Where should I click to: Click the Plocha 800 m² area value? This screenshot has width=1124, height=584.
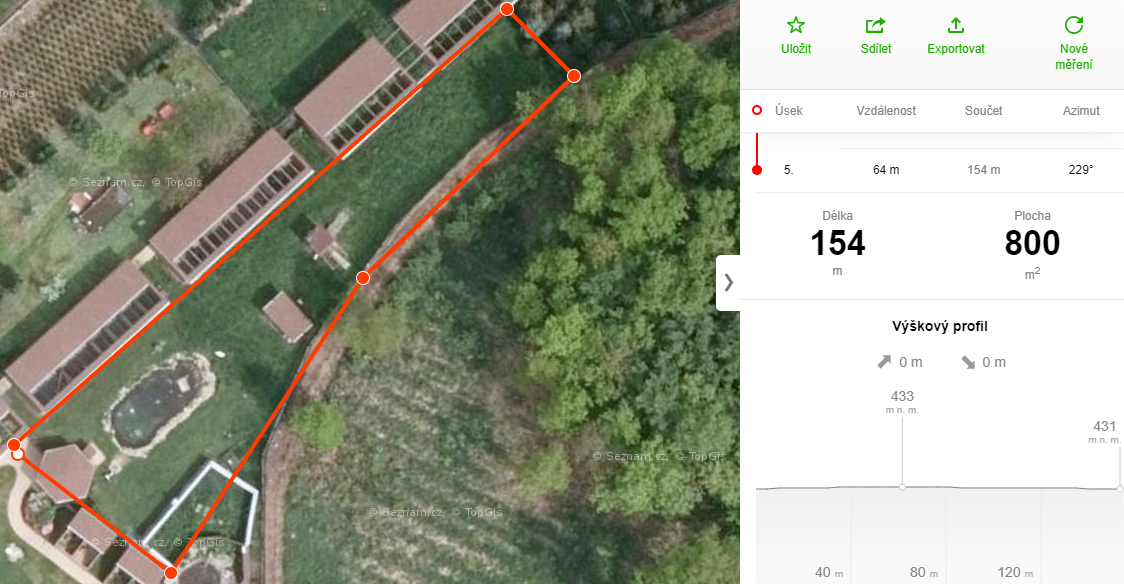[x=1032, y=244]
